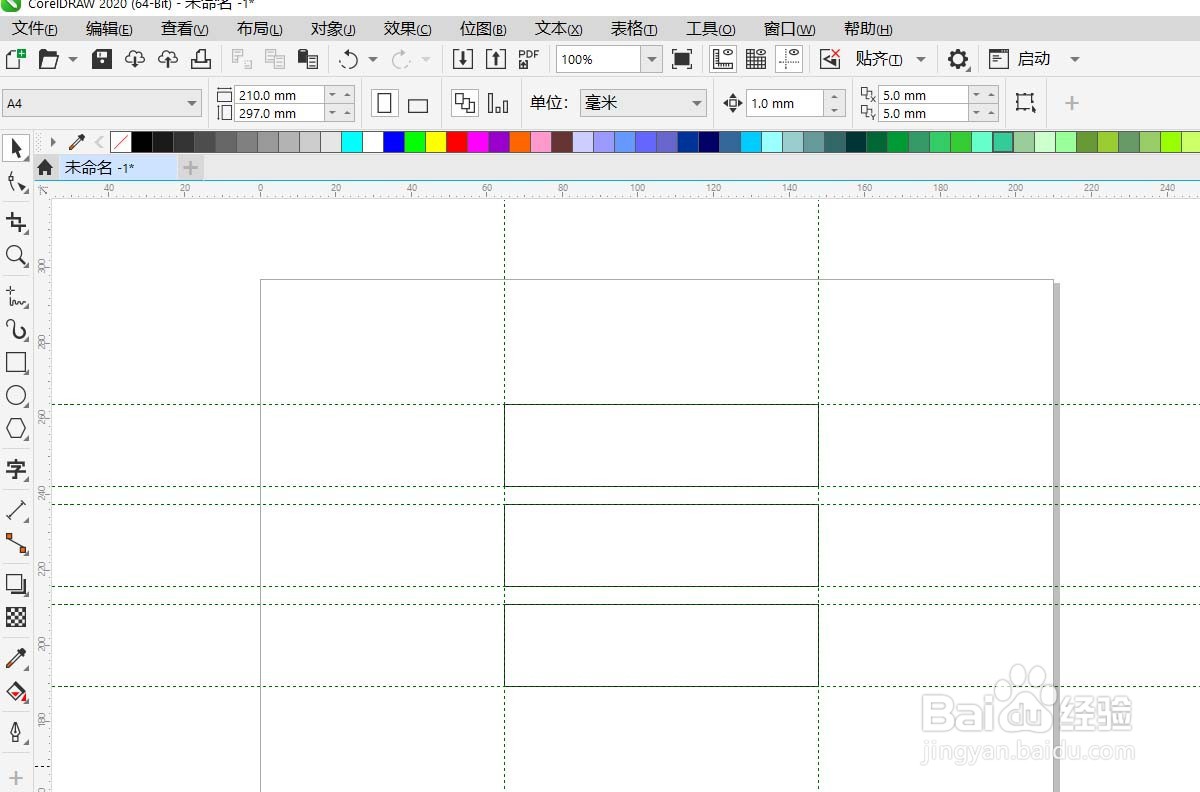Viewport: 1200px width, 792px height.
Task: Select the Ellipse tool
Action: pyautogui.click(x=16, y=395)
